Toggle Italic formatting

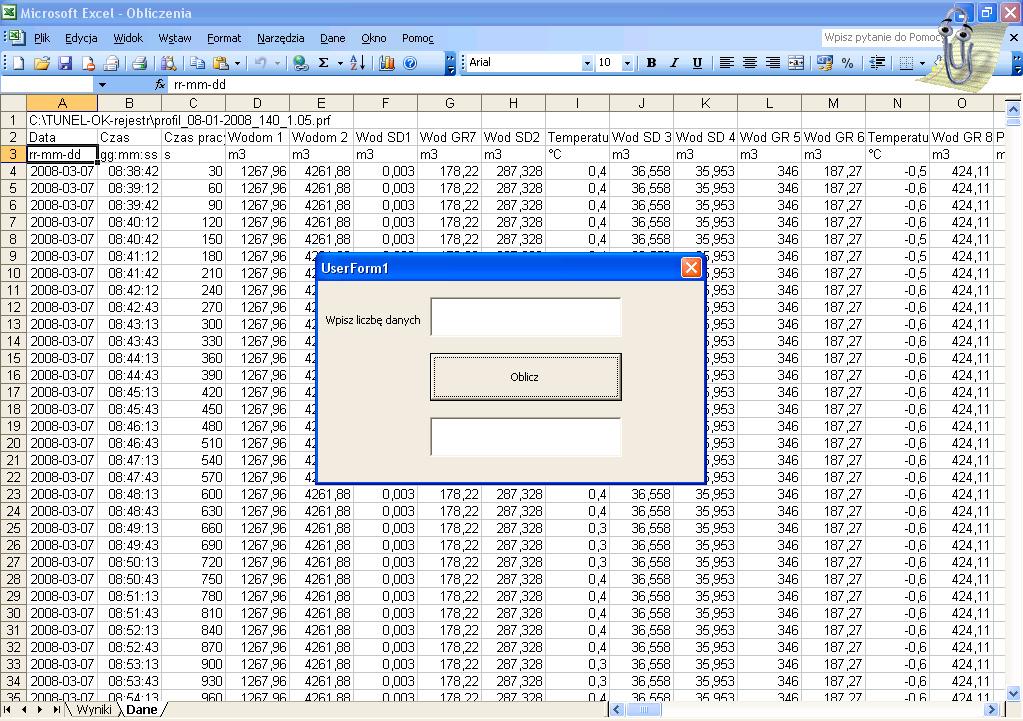coord(674,63)
